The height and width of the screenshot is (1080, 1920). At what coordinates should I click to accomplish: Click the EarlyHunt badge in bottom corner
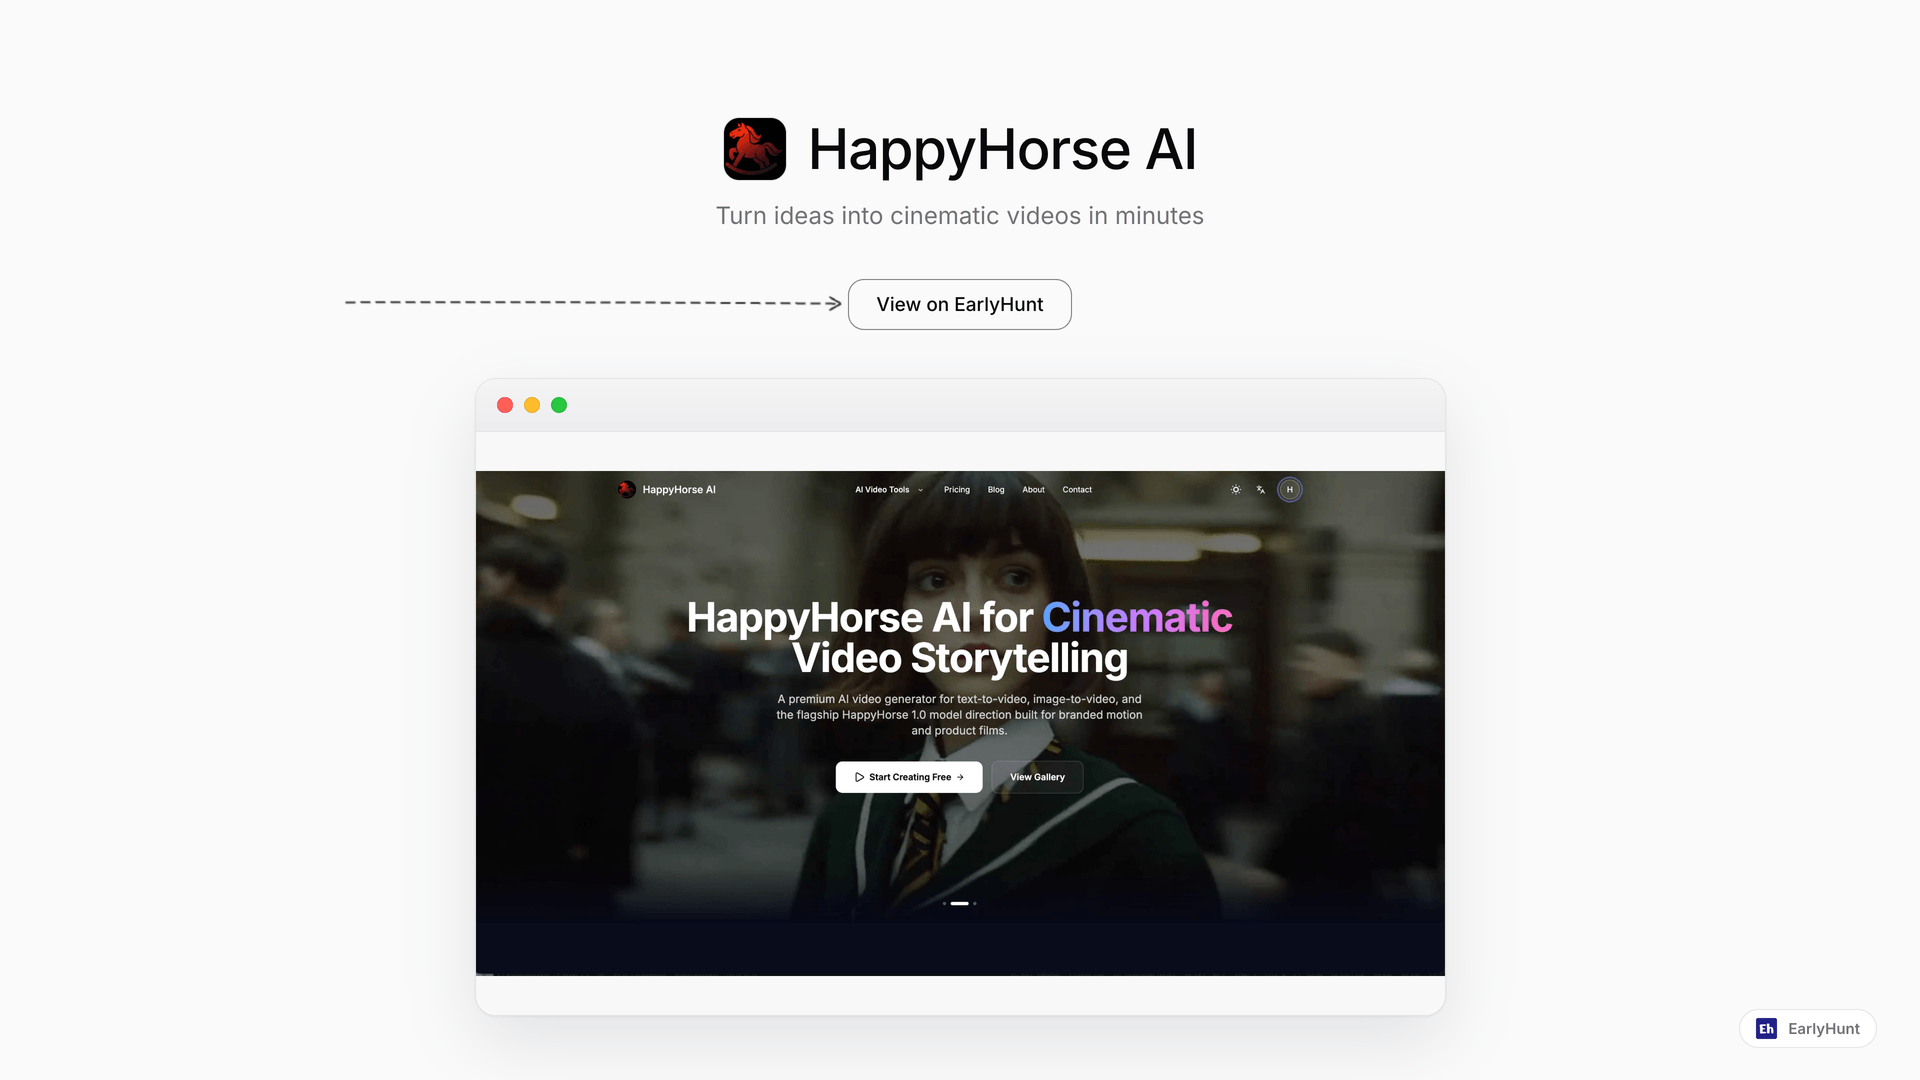click(x=1807, y=1028)
